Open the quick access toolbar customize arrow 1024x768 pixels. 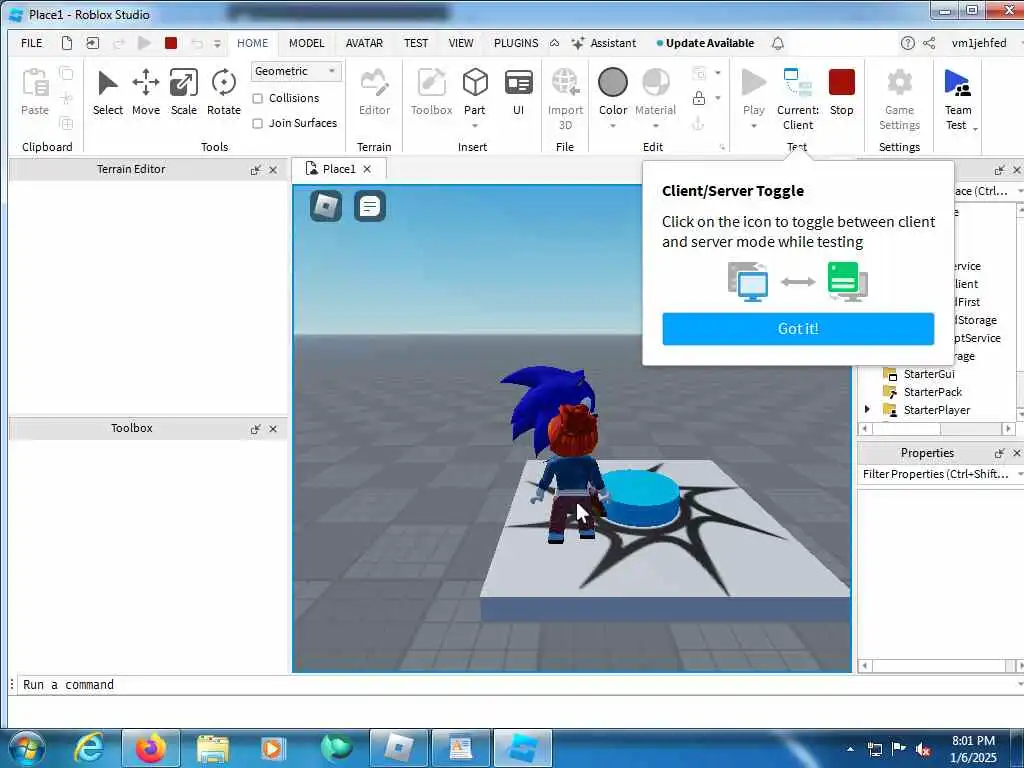[x=217, y=44]
